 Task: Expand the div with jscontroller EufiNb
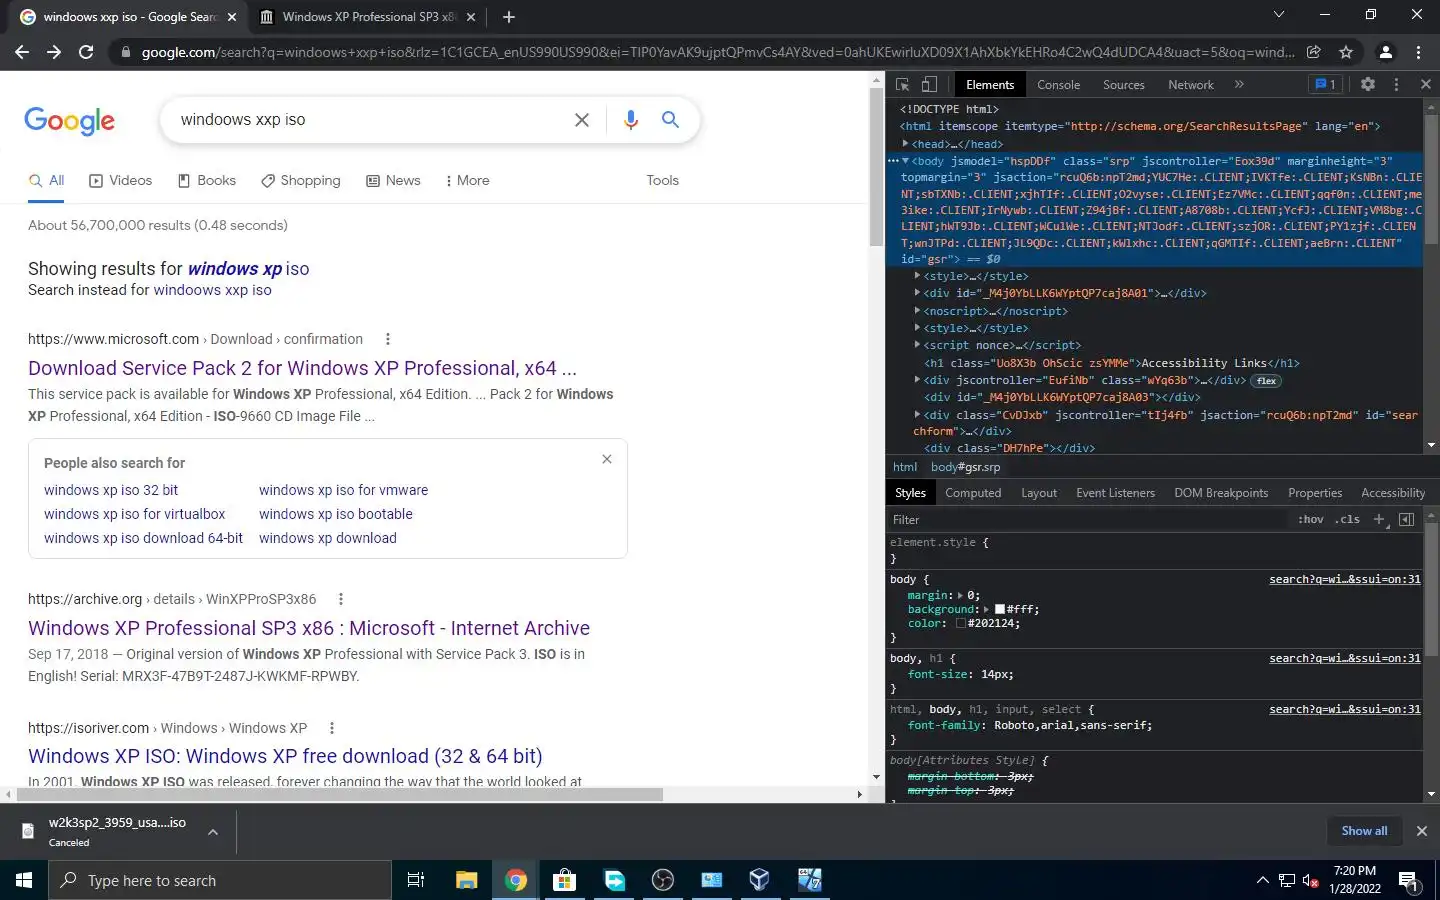(917, 380)
